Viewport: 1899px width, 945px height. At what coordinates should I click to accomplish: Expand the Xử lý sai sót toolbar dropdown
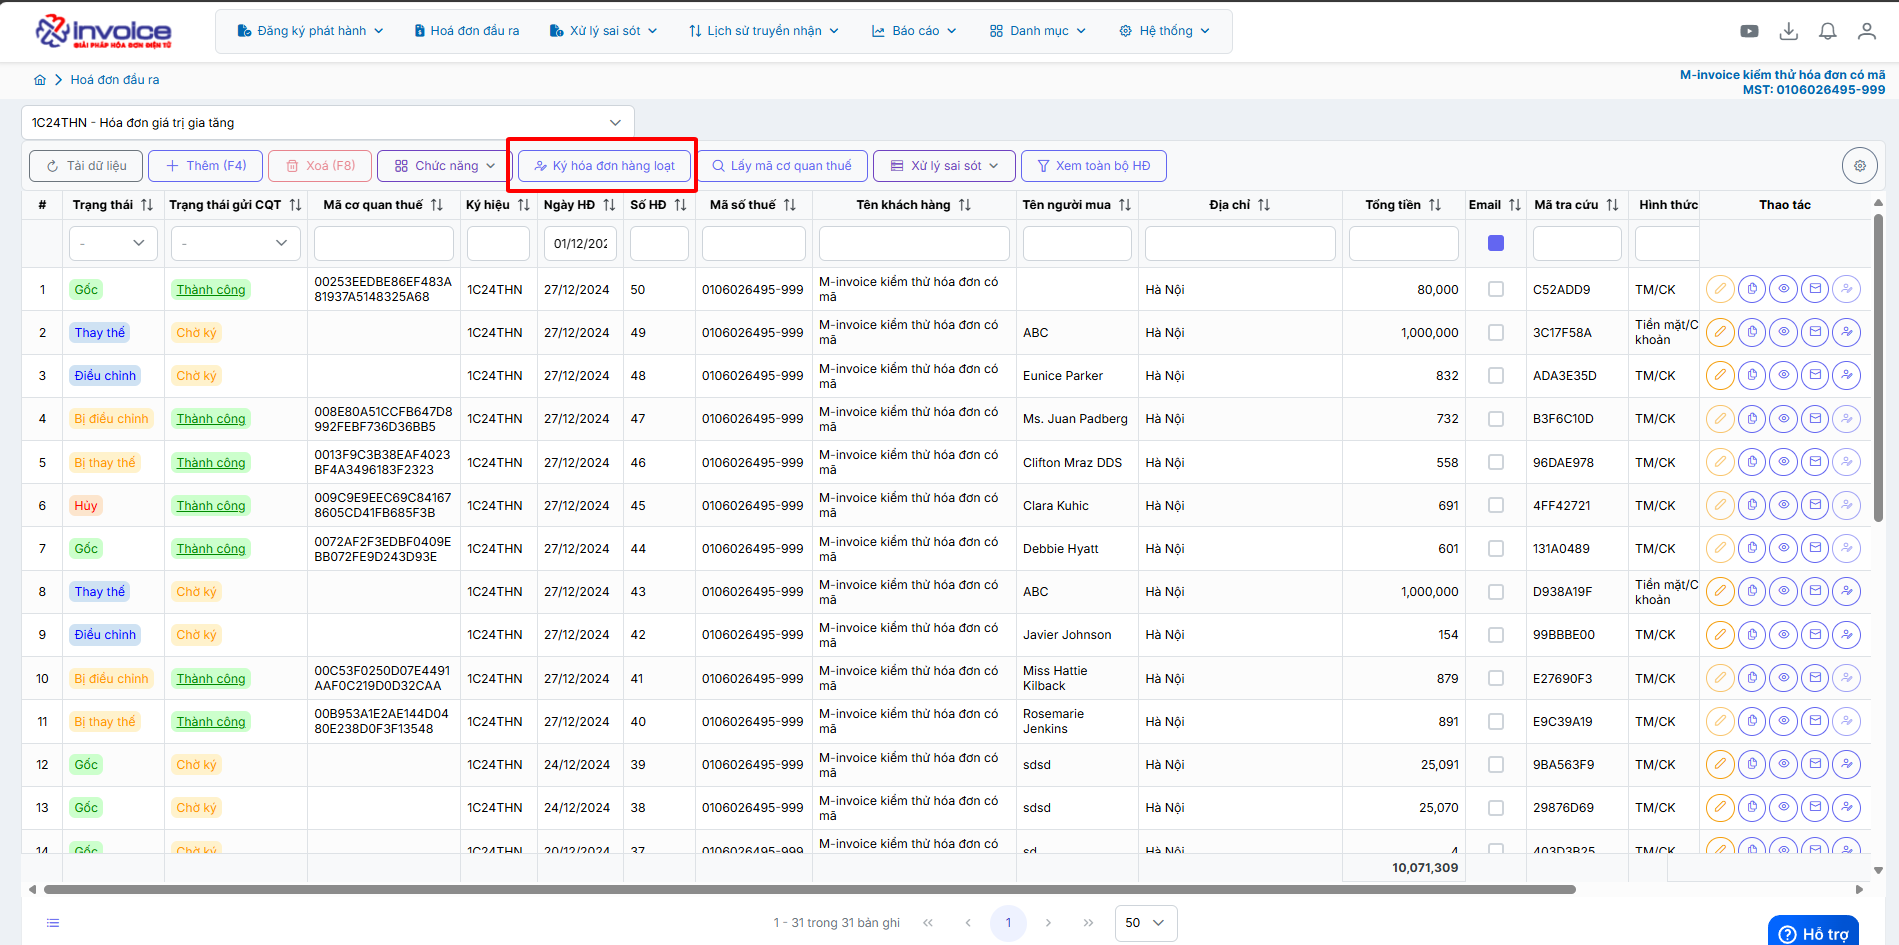click(x=944, y=166)
